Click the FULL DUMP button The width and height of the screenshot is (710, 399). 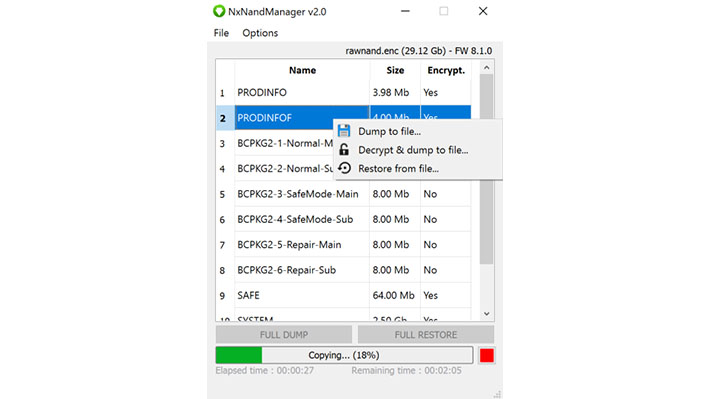coord(283,335)
